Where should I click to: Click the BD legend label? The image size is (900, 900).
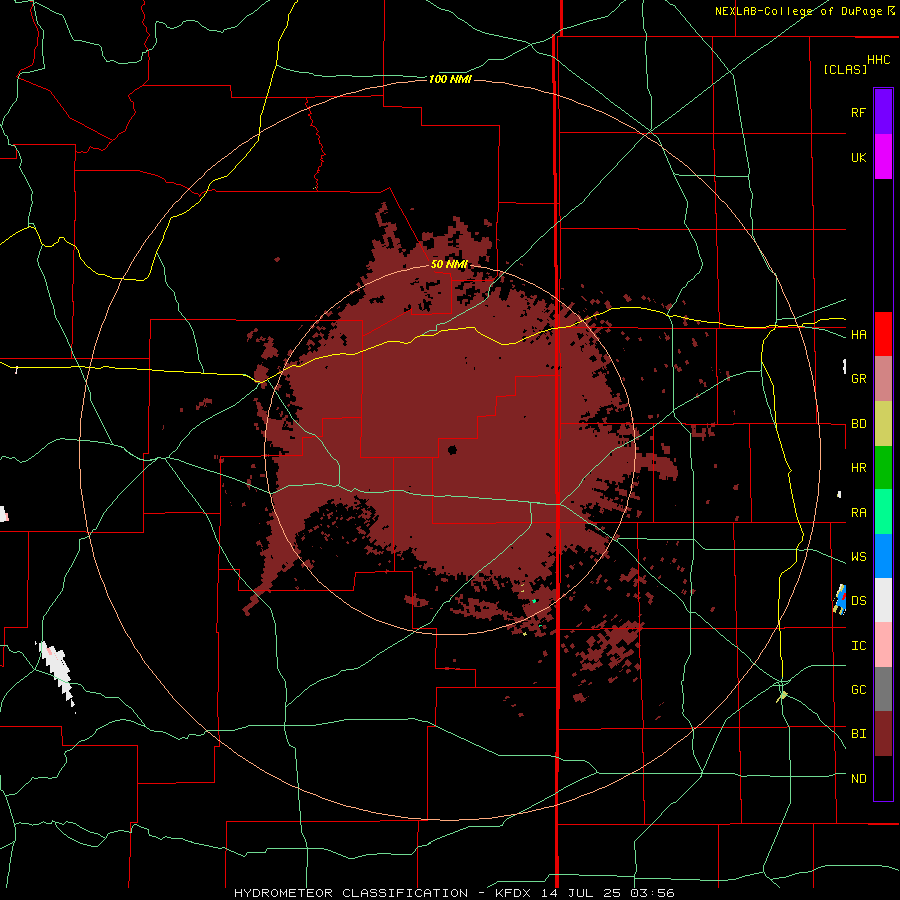coord(859,424)
